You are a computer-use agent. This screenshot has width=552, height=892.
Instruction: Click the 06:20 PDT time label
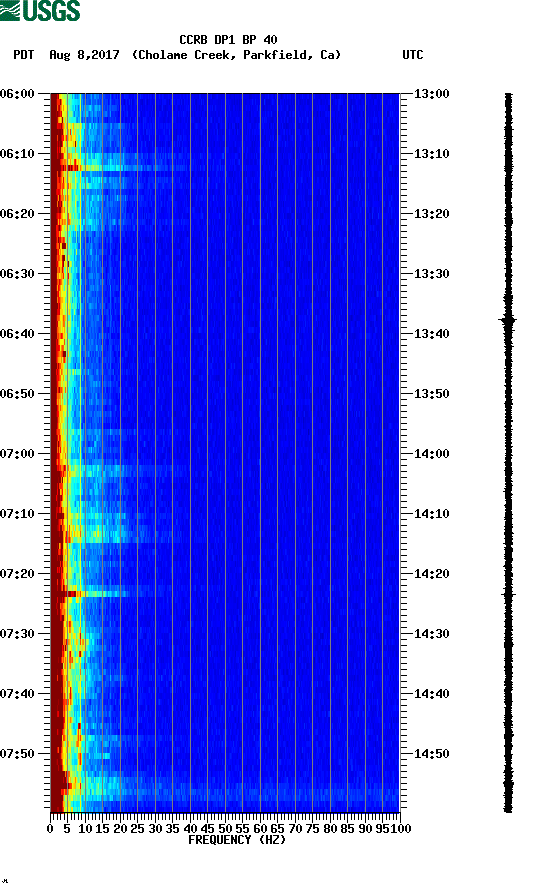click(x=17, y=214)
